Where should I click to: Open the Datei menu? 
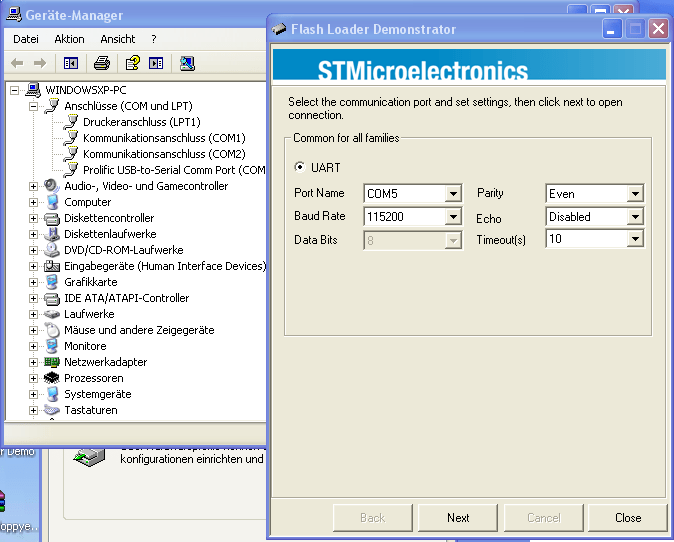tap(26, 39)
